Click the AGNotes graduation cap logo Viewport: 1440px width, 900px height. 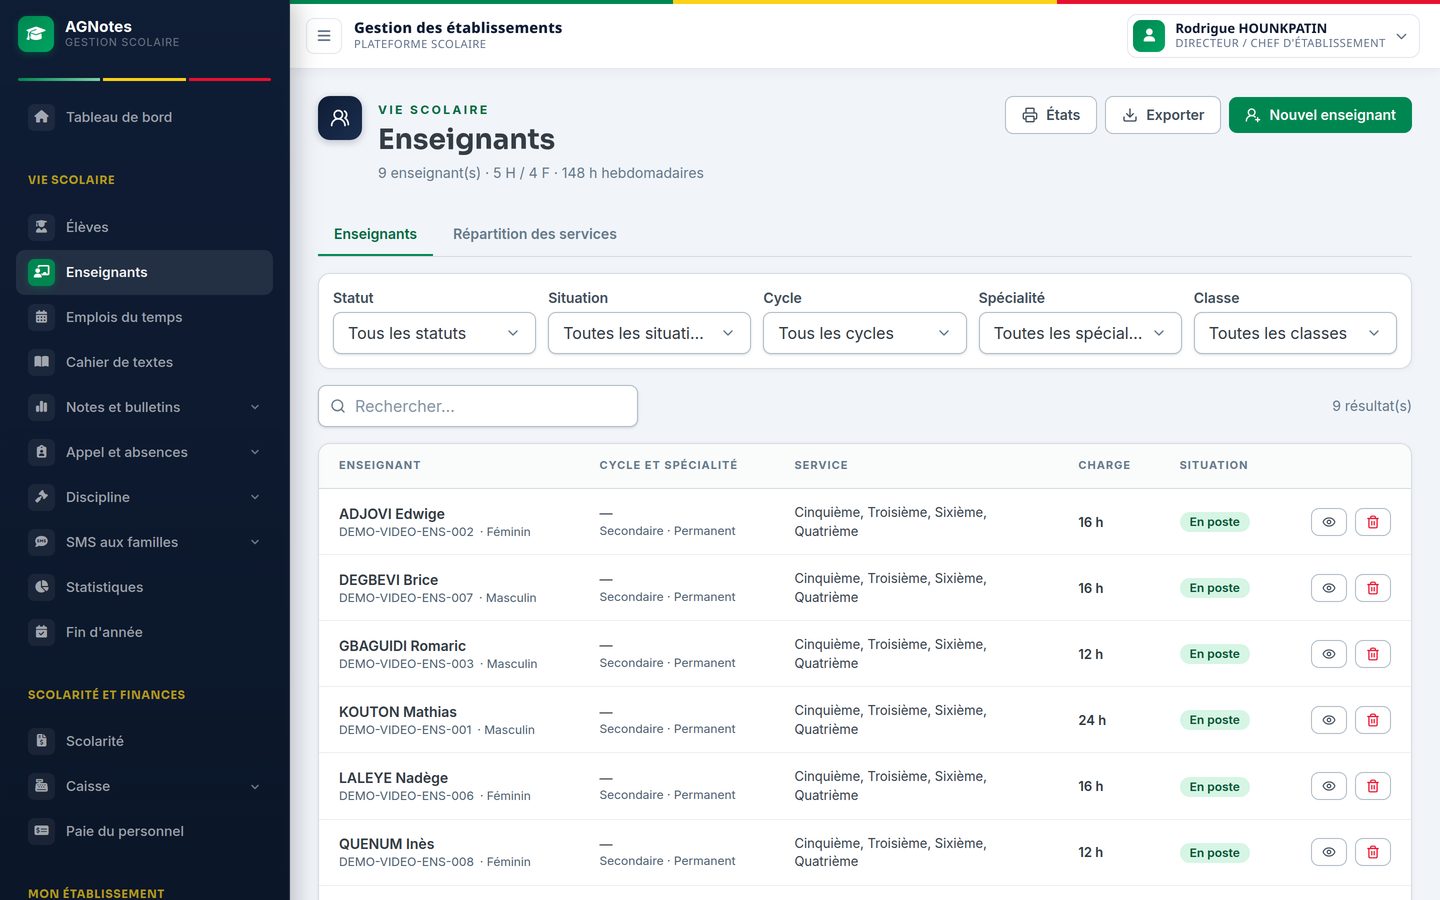[x=36, y=34]
